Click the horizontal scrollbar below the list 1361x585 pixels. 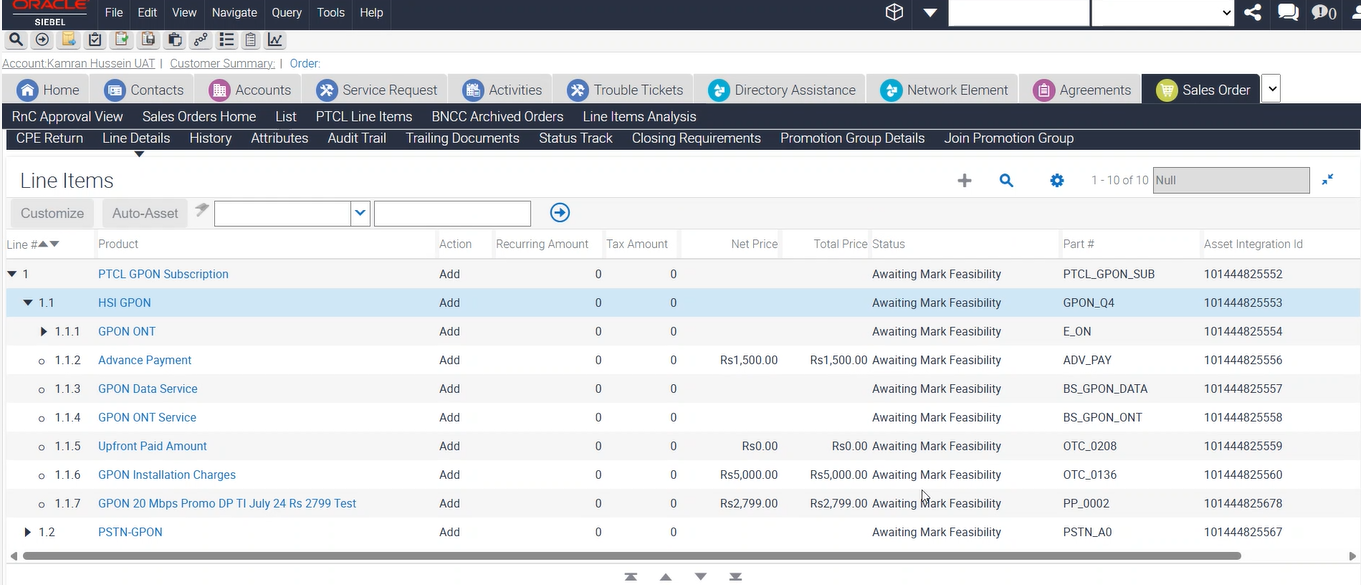(630, 556)
